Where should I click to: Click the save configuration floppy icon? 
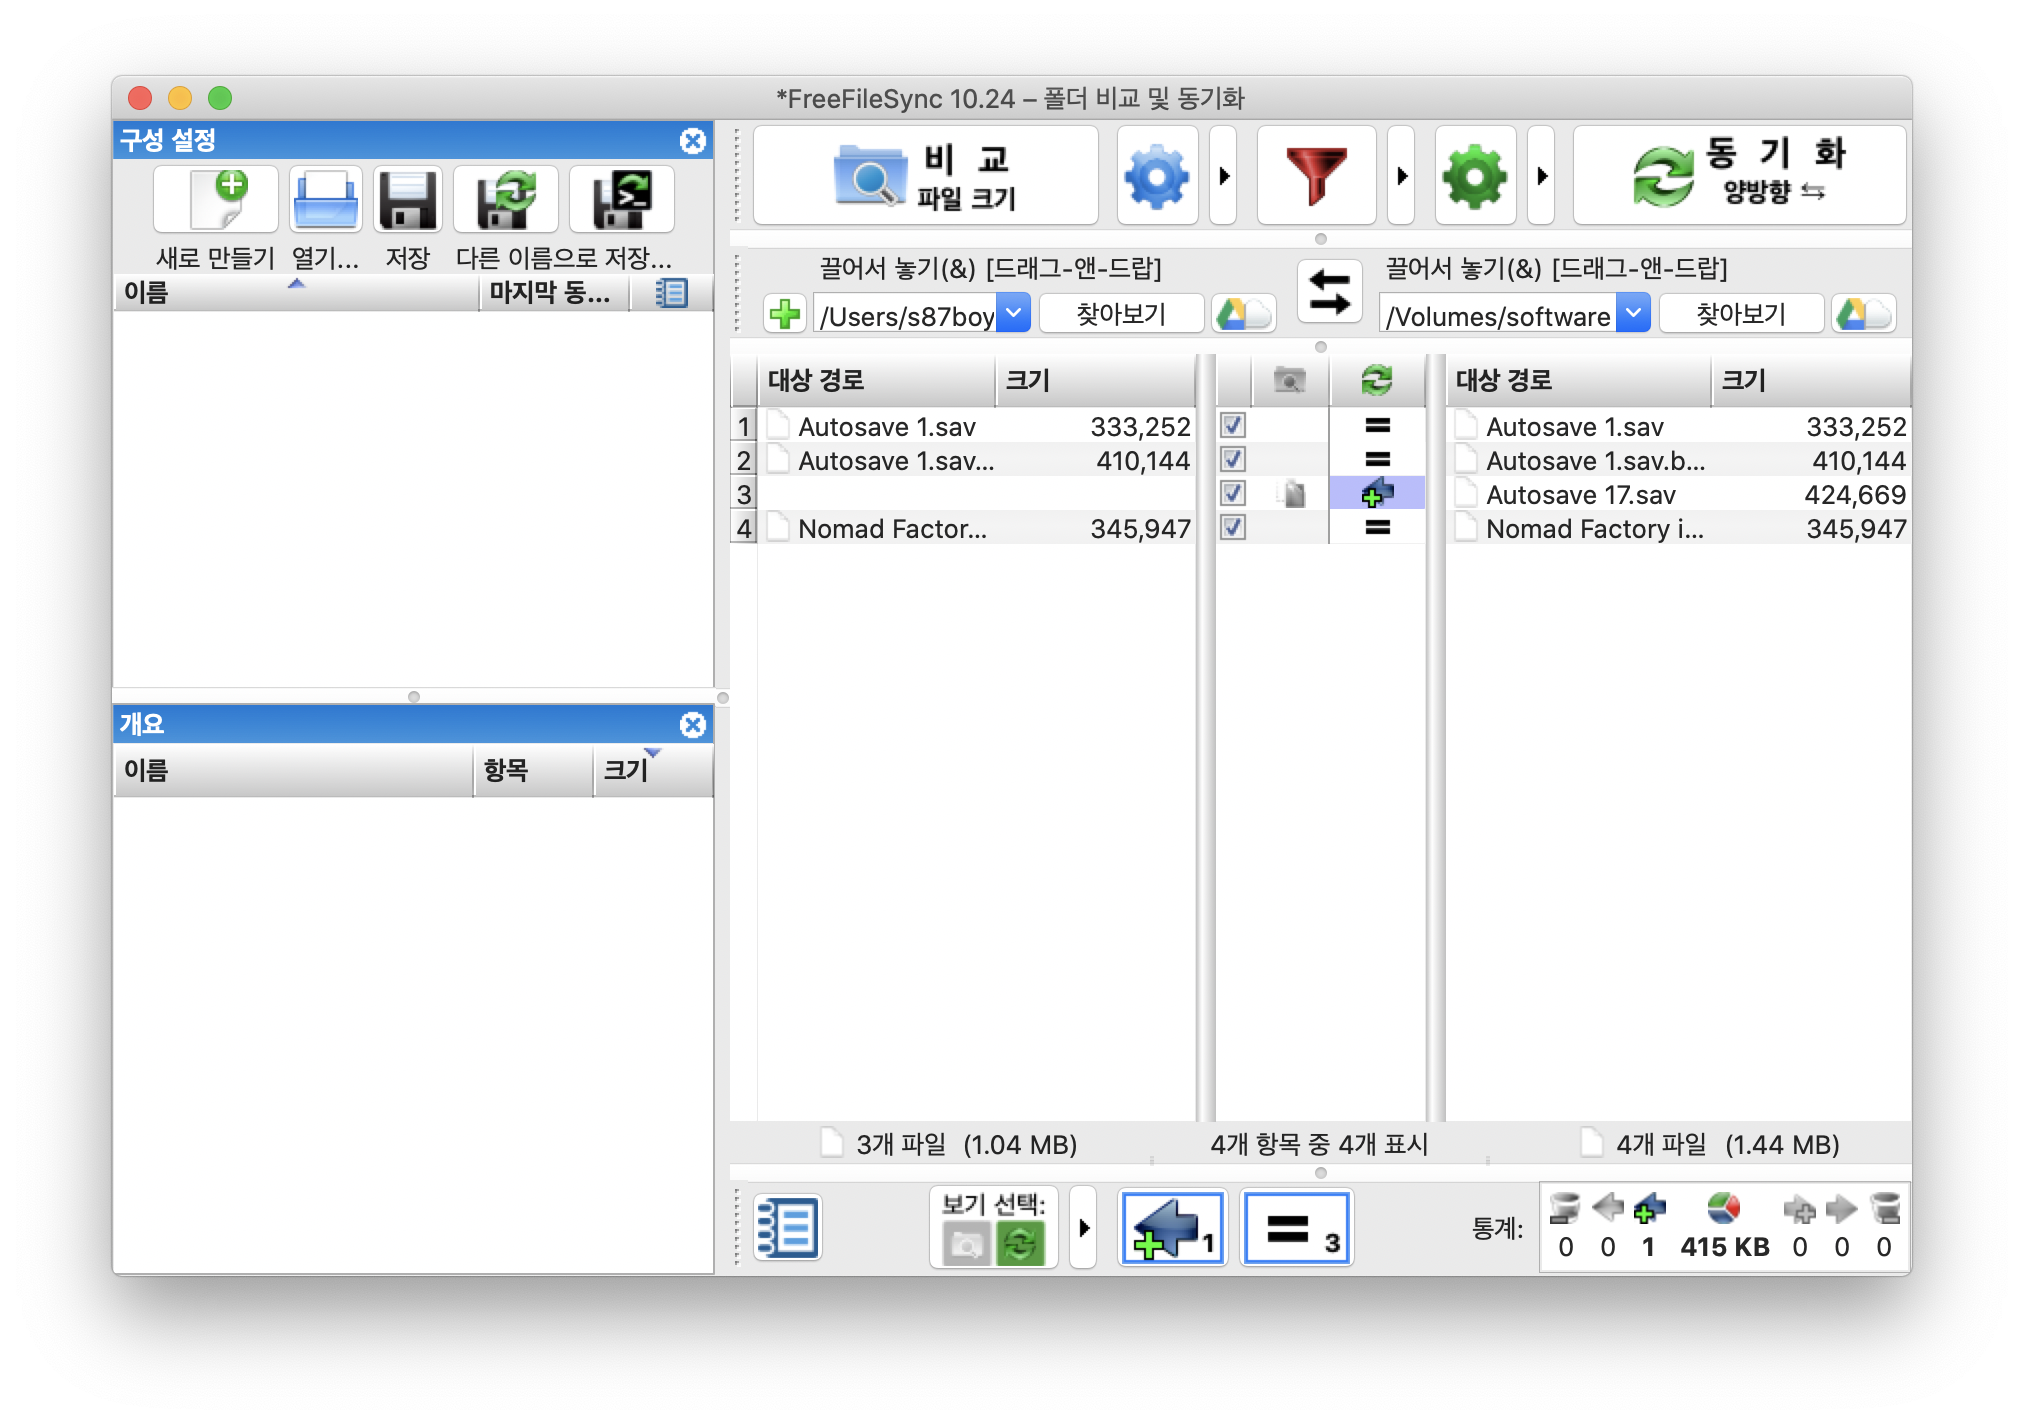[x=407, y=199]
